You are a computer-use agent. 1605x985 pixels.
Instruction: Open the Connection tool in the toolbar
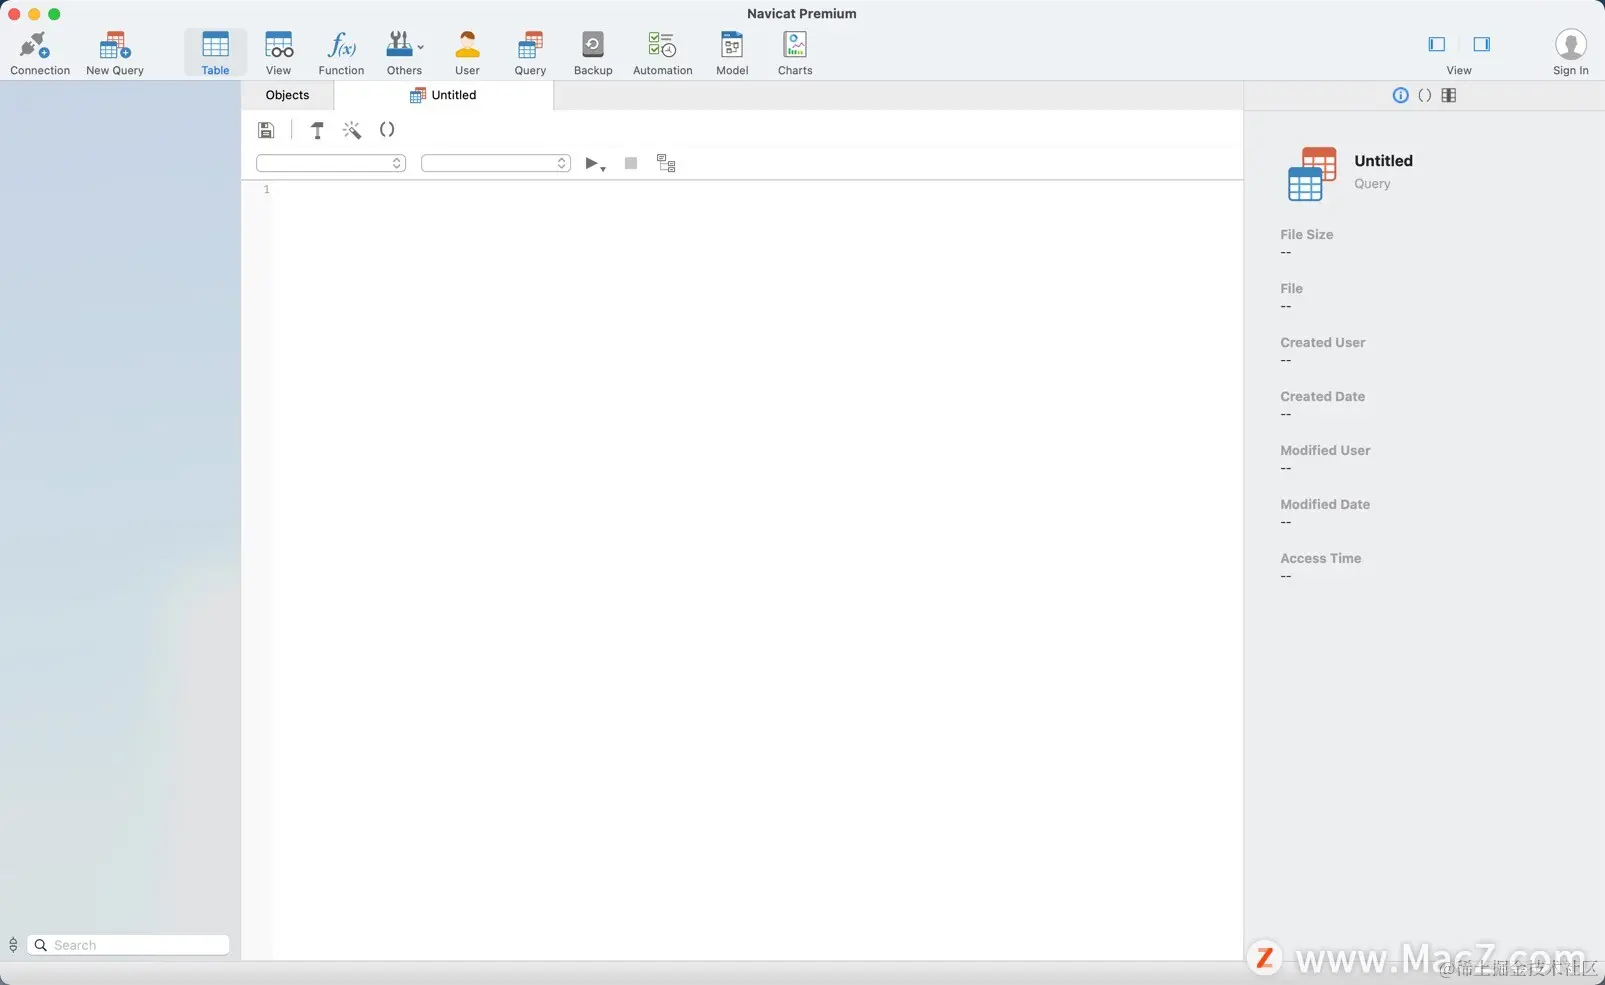(39, 53)
